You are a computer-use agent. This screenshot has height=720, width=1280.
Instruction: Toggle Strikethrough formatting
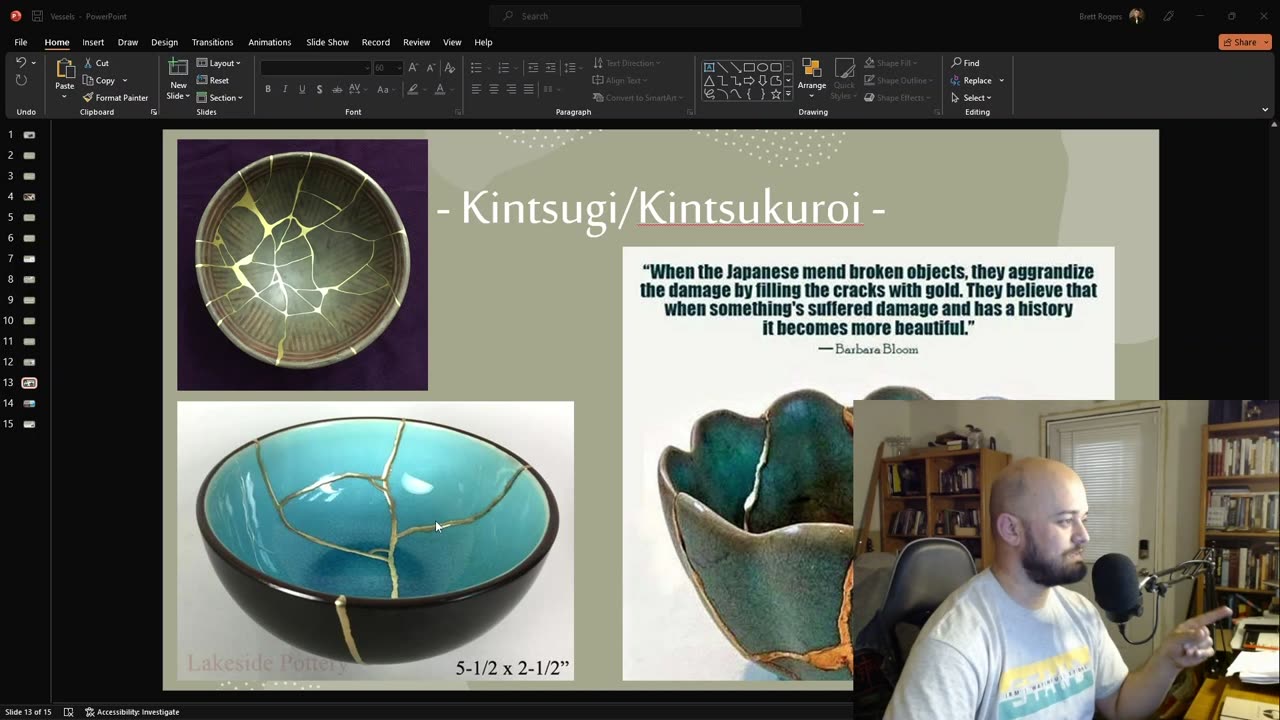pos(337,89)
